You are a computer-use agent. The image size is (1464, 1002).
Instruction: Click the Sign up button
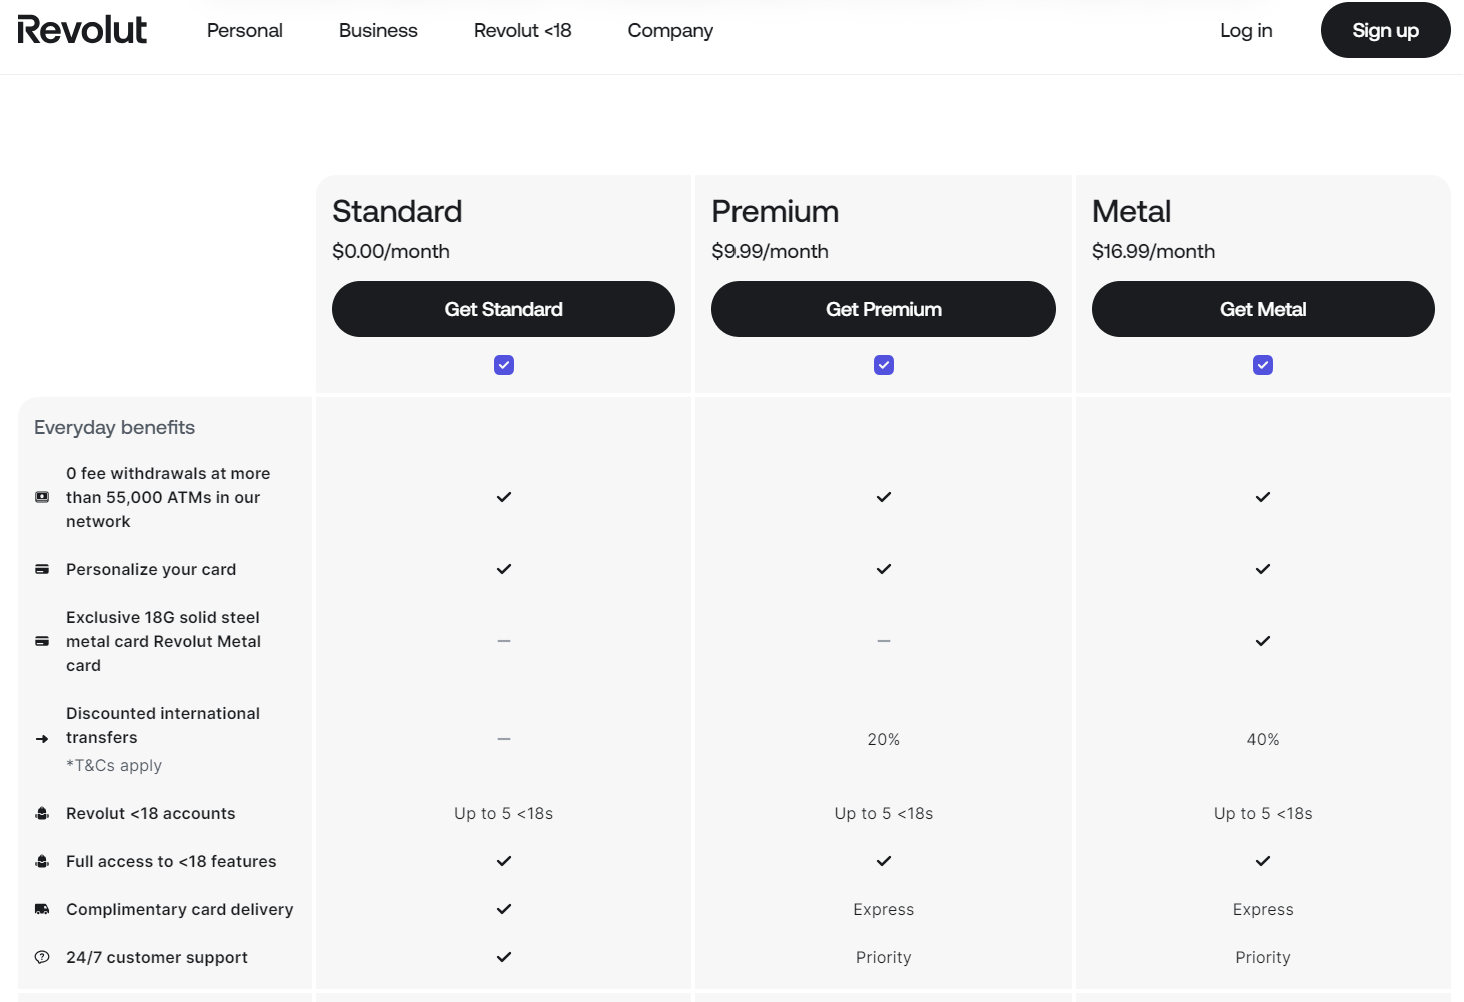pos(1385,30)
